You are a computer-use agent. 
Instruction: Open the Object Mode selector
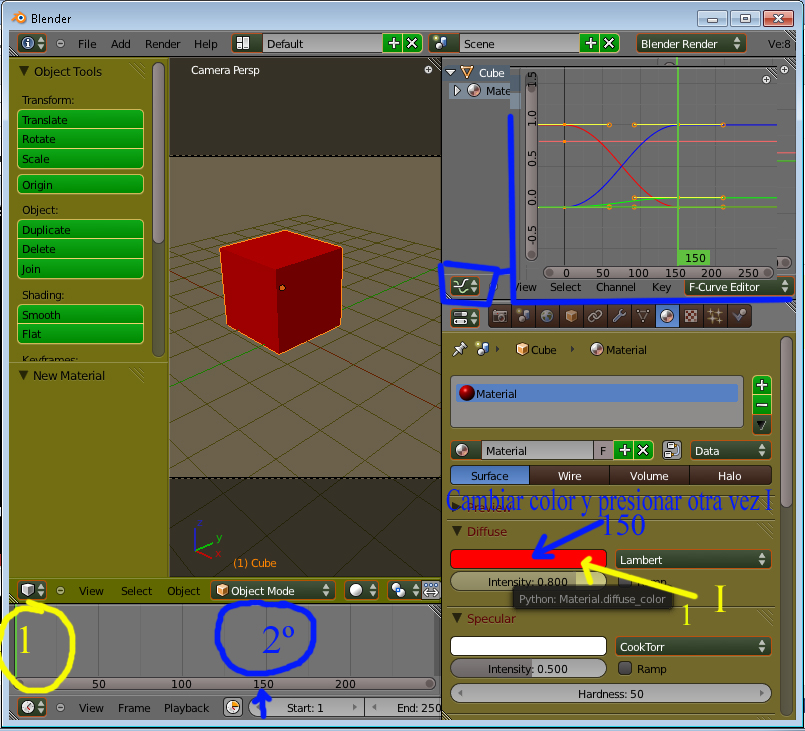pos(273,590)
